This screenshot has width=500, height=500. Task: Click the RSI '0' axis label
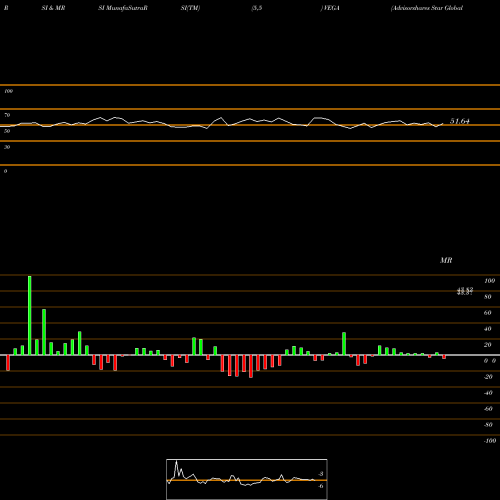tap(5, 171)
